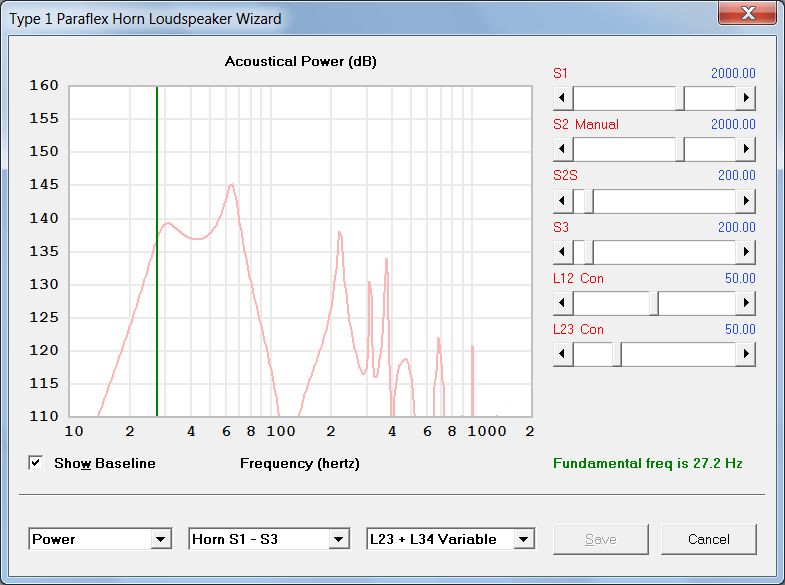Click the L23 Con slider right arrow

(745, 354)
